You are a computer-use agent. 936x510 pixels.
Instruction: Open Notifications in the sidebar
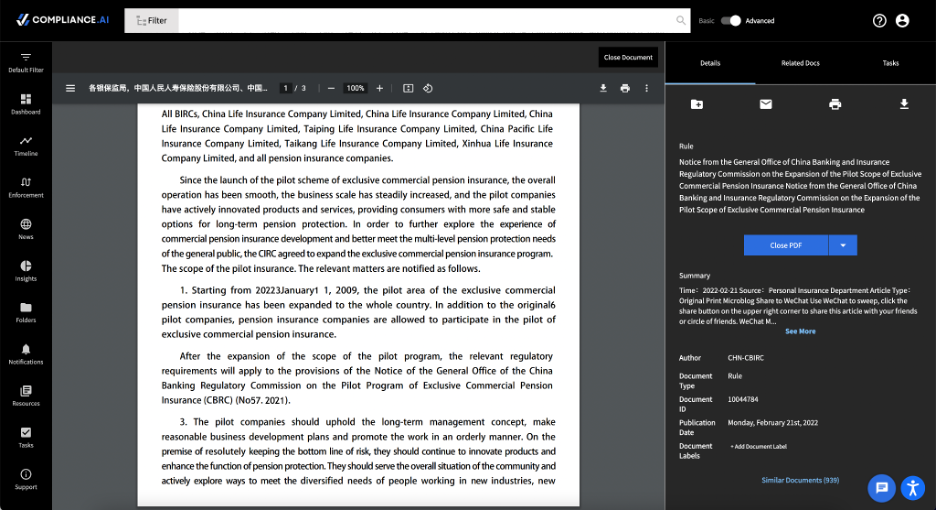point(26,354)
